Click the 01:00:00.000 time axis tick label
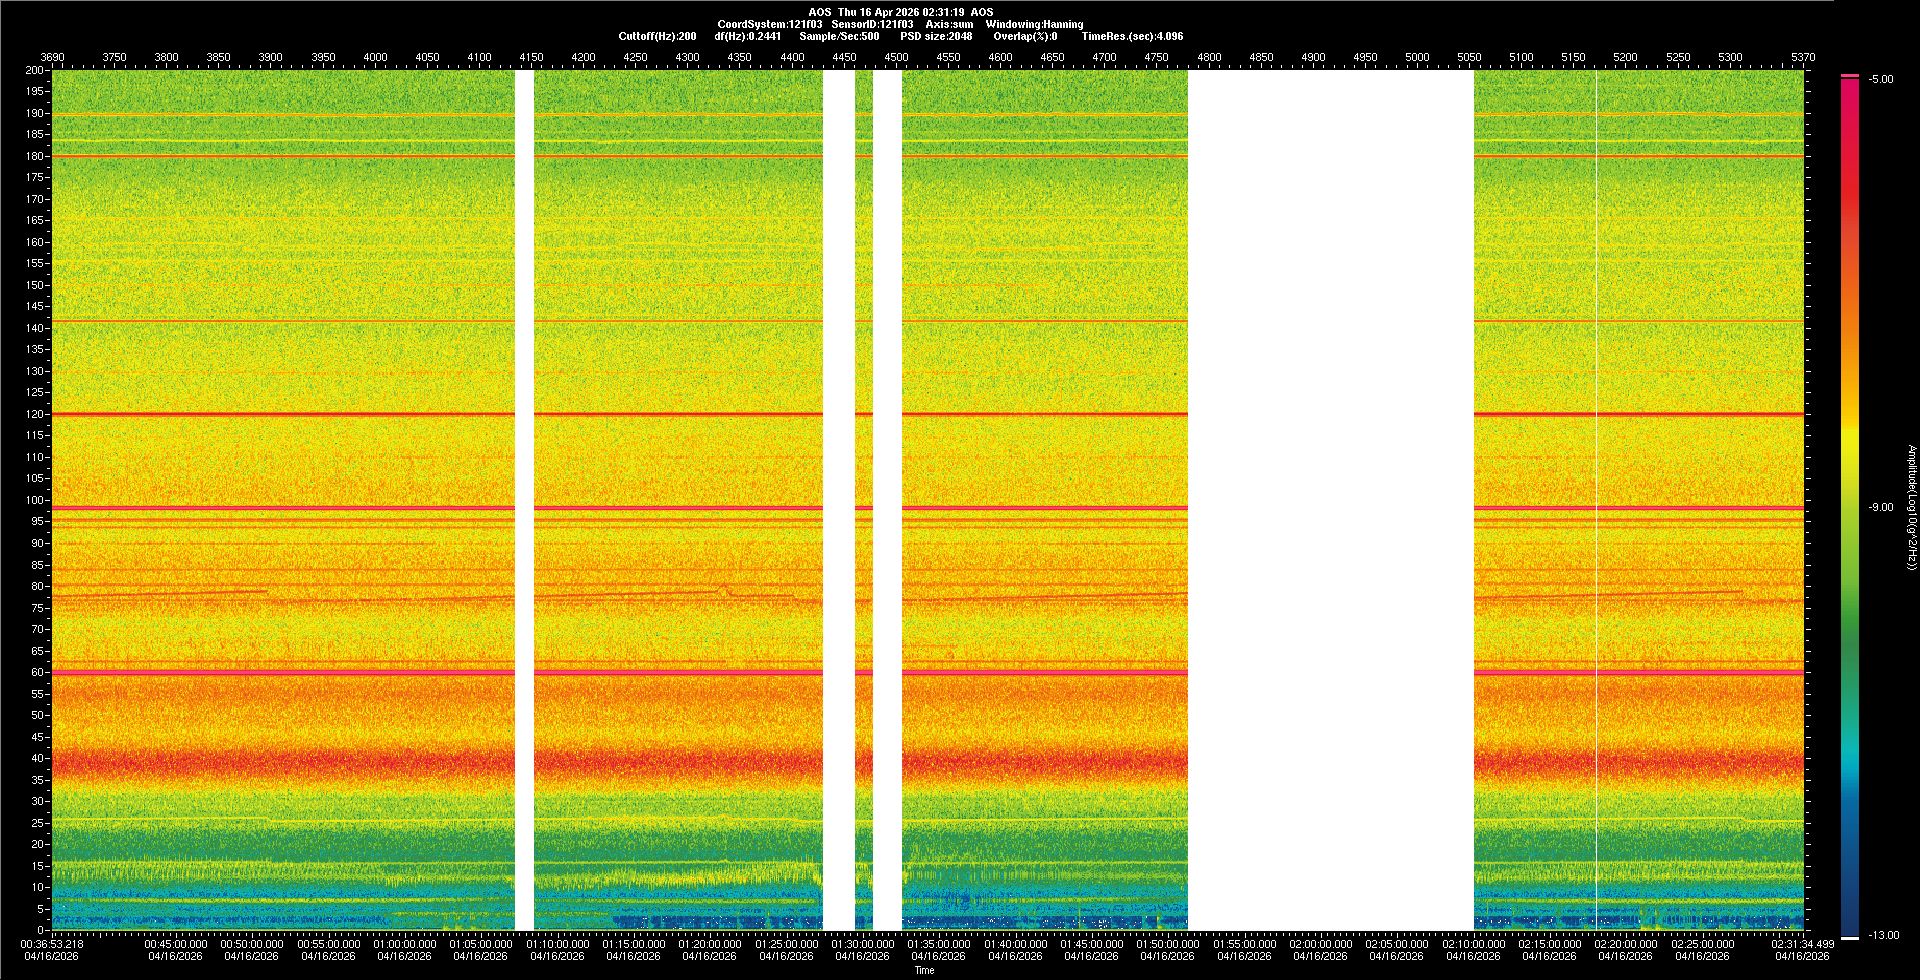 [405, 944]
